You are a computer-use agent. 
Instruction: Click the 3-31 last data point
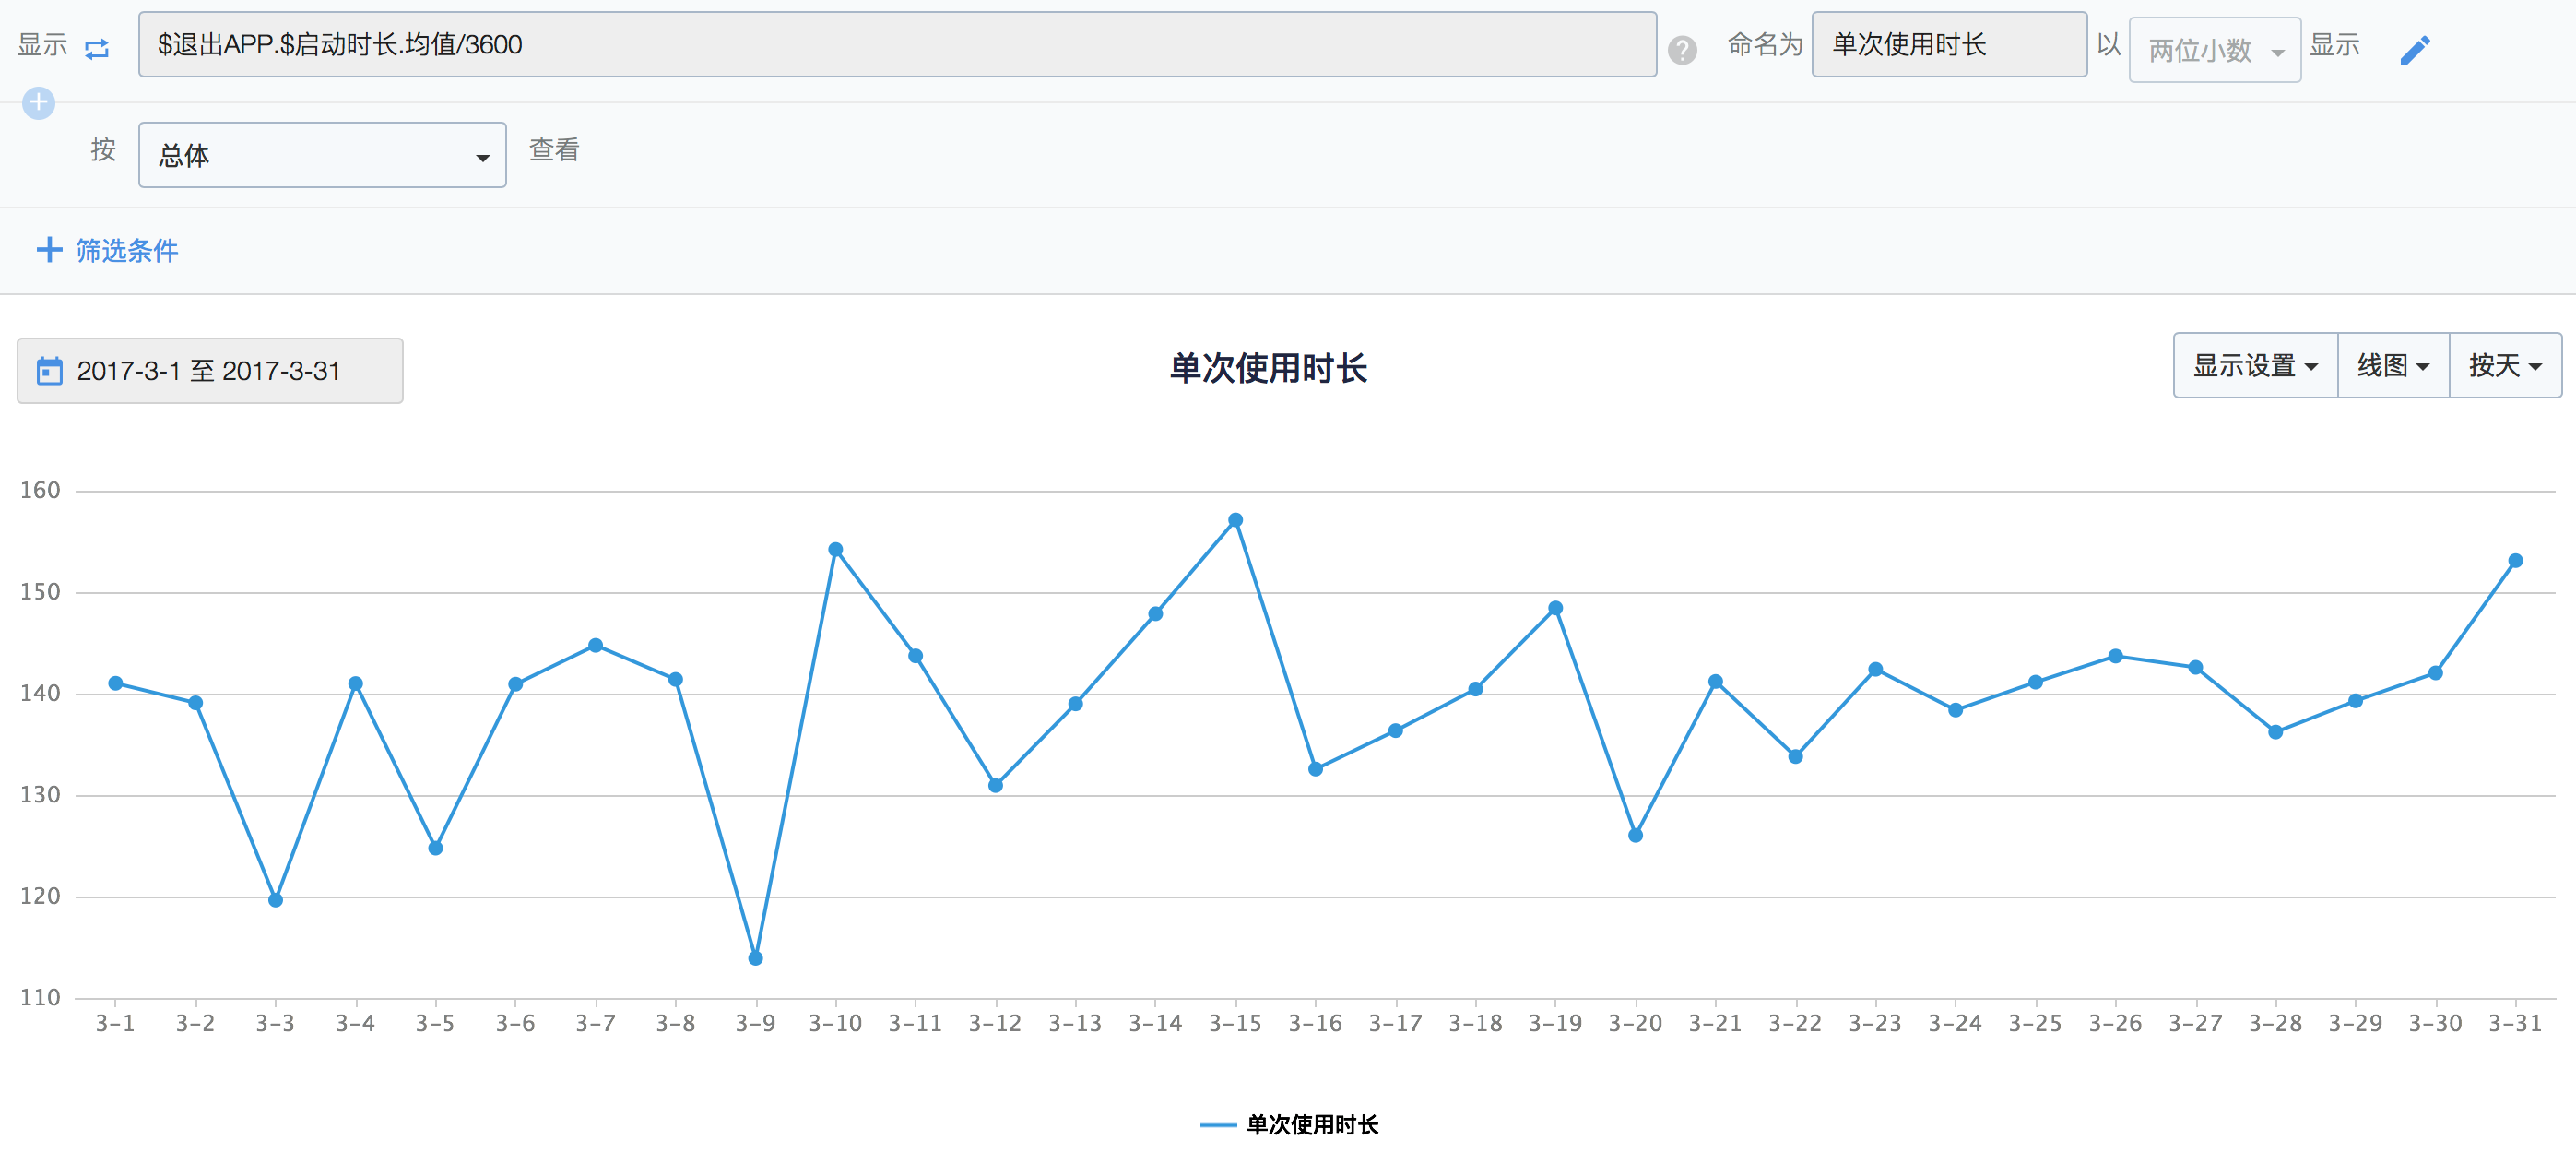[x=2515, y=561]
